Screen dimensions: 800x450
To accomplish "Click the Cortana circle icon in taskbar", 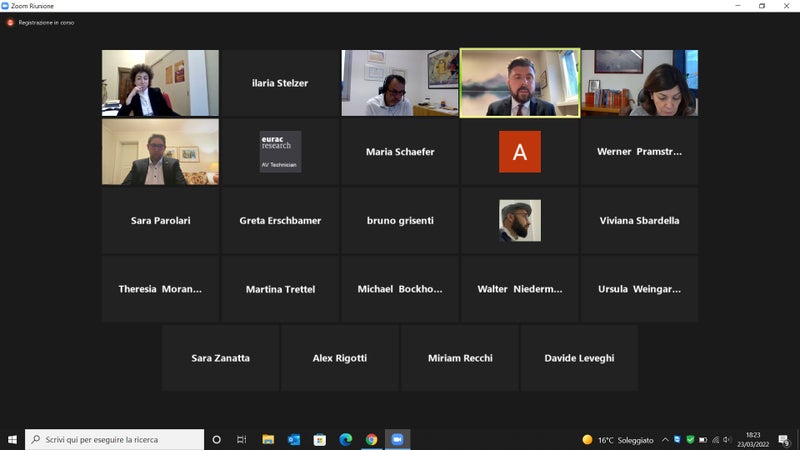I will pyautogui.click(x=217, y=439).
